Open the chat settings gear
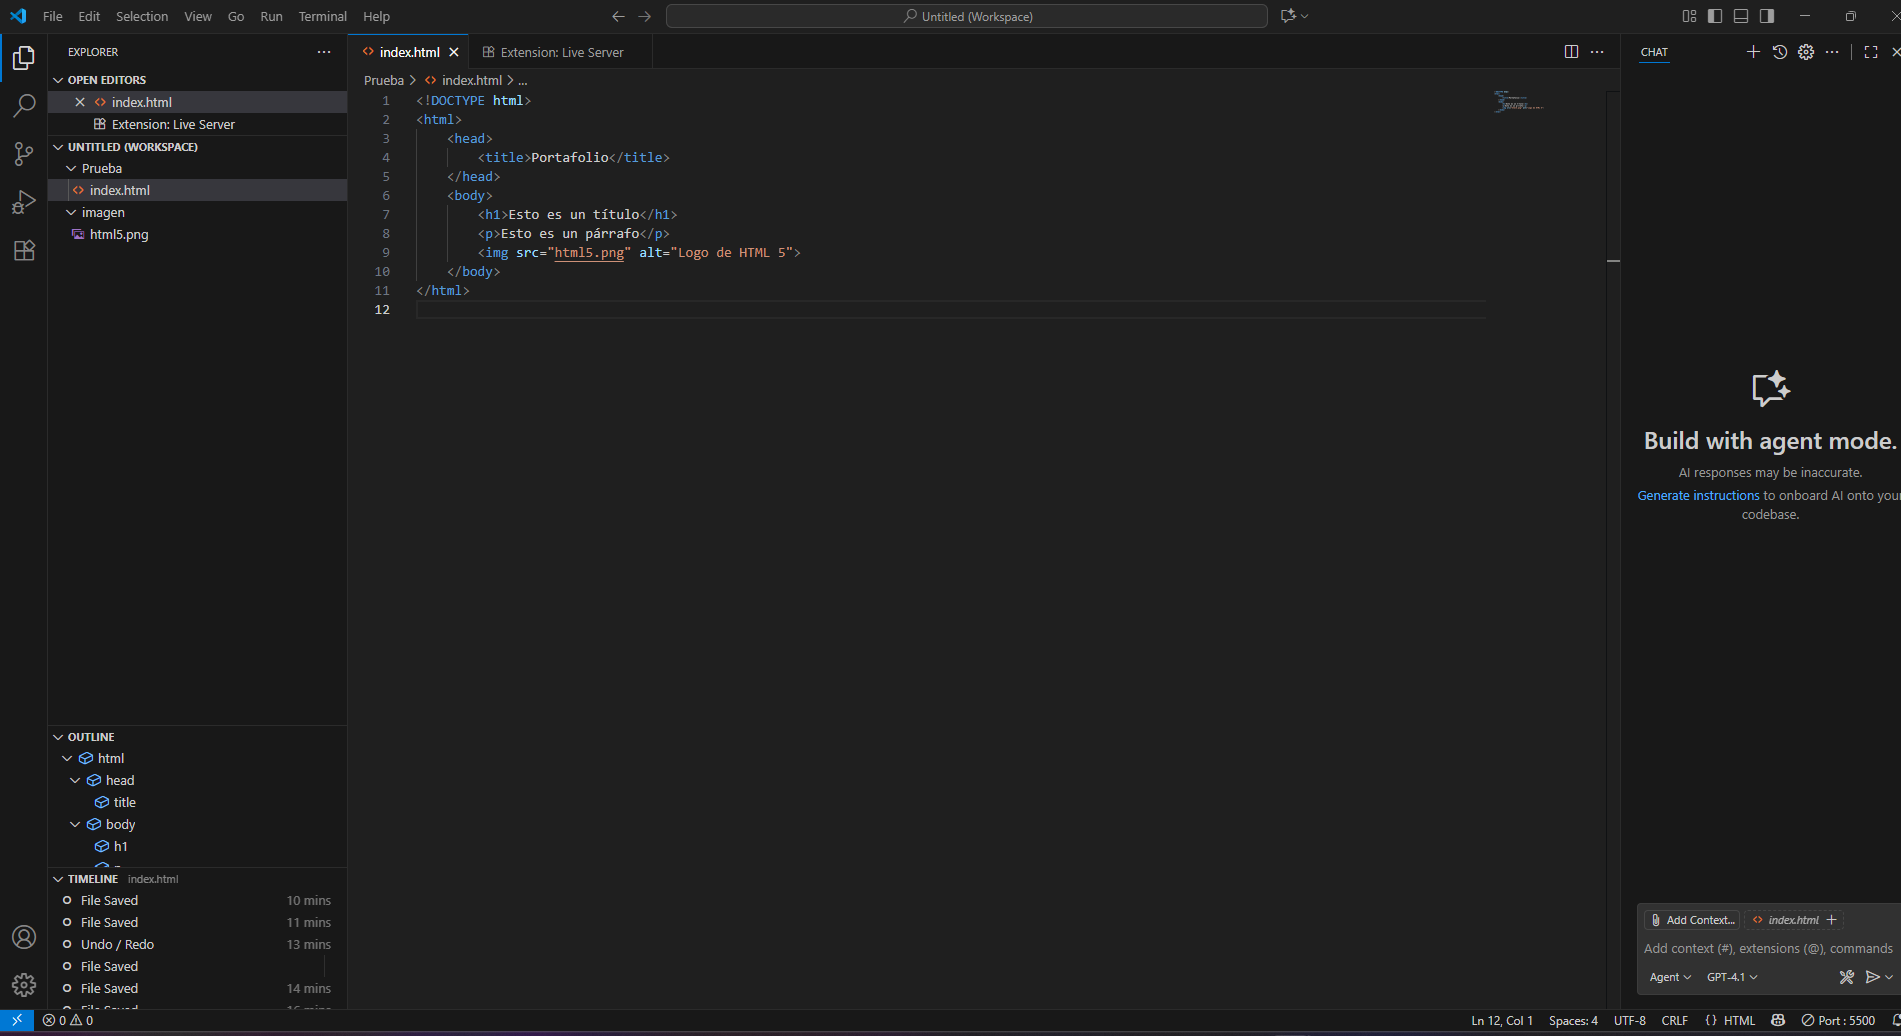The height and width of the screenshot is (1036, 1901). pyautogui.click(x=1806, y=52)
